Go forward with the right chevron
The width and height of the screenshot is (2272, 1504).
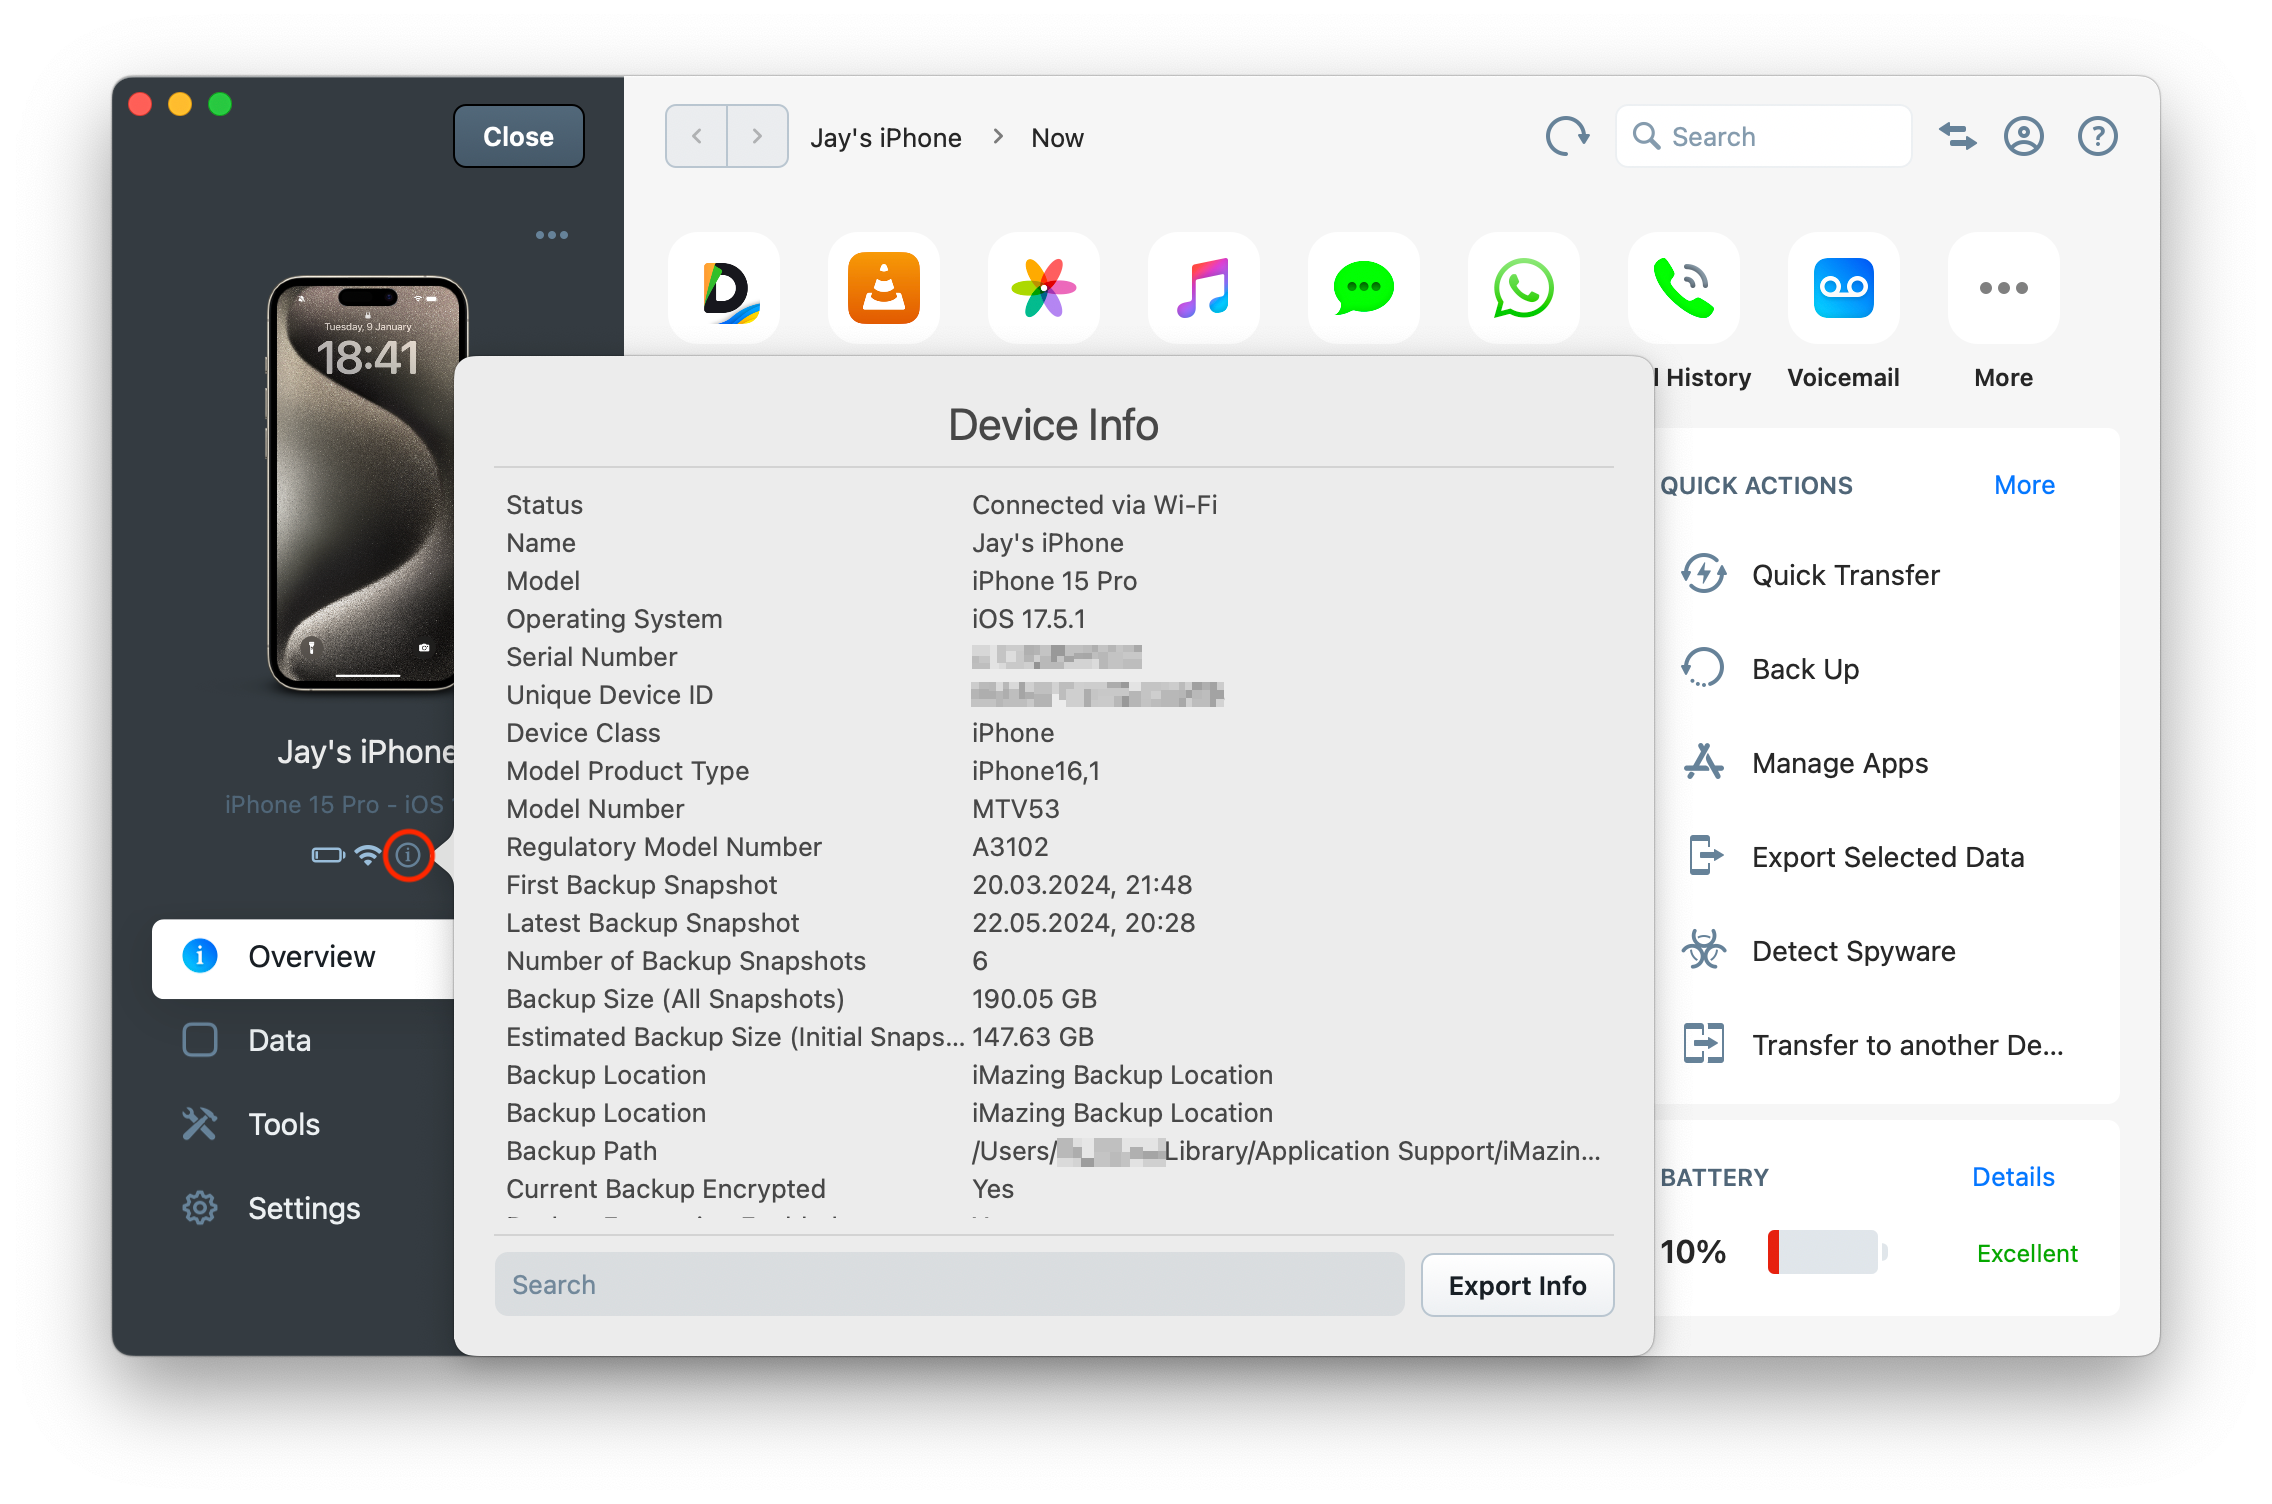757,136
